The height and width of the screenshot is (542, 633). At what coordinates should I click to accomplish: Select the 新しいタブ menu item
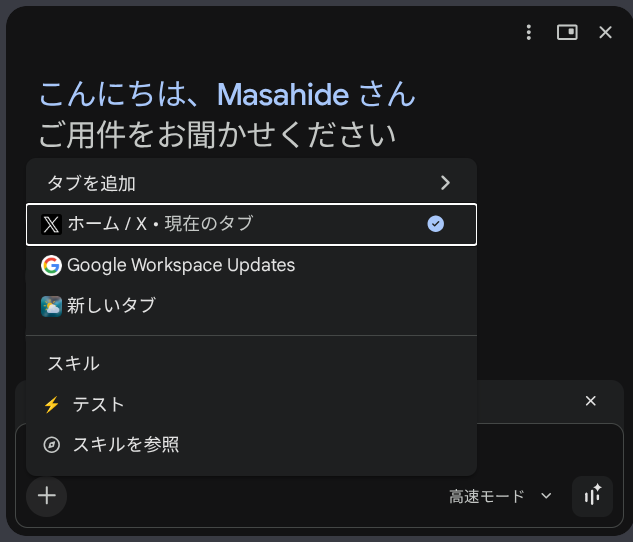pyautogui.click(x=111, y=306)
